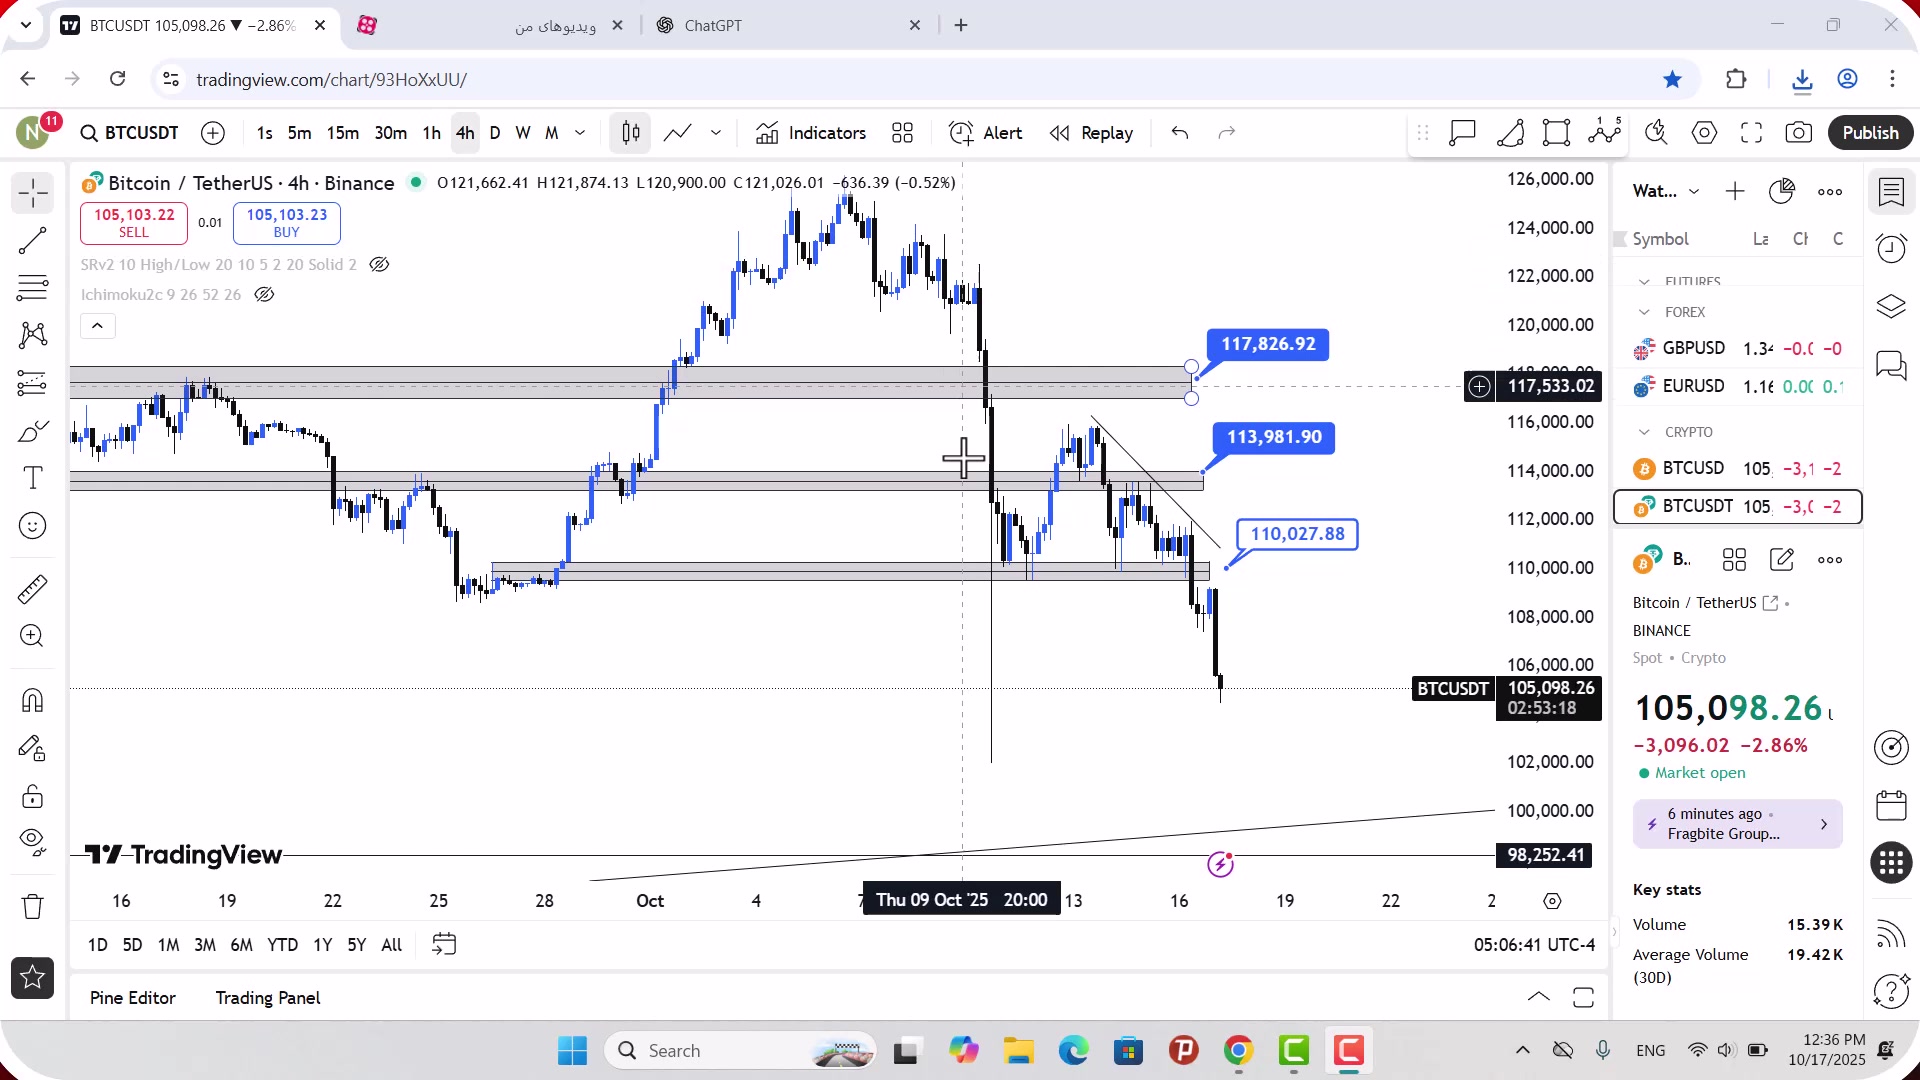
Task: Toggle SRv2 indicator visibility eye
Action: pyautogui.click(x=379, y=265)
